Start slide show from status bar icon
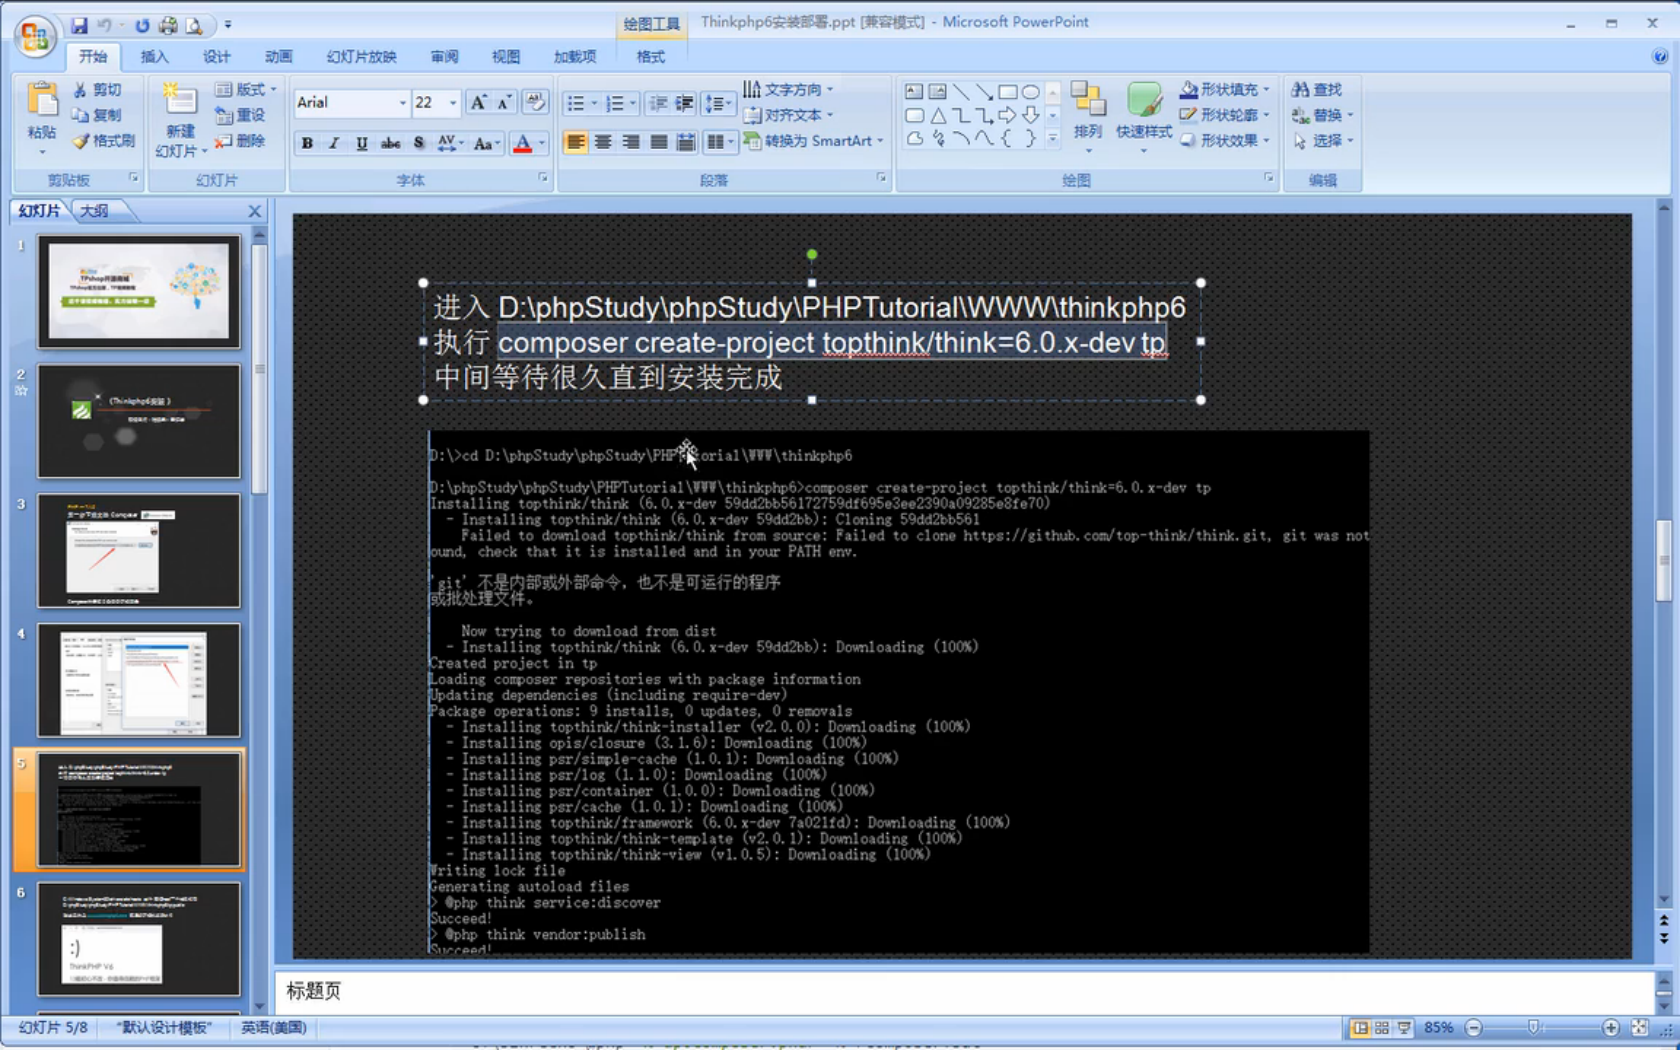The image size is (1680, 1050). click(x=1404, y=1028)
